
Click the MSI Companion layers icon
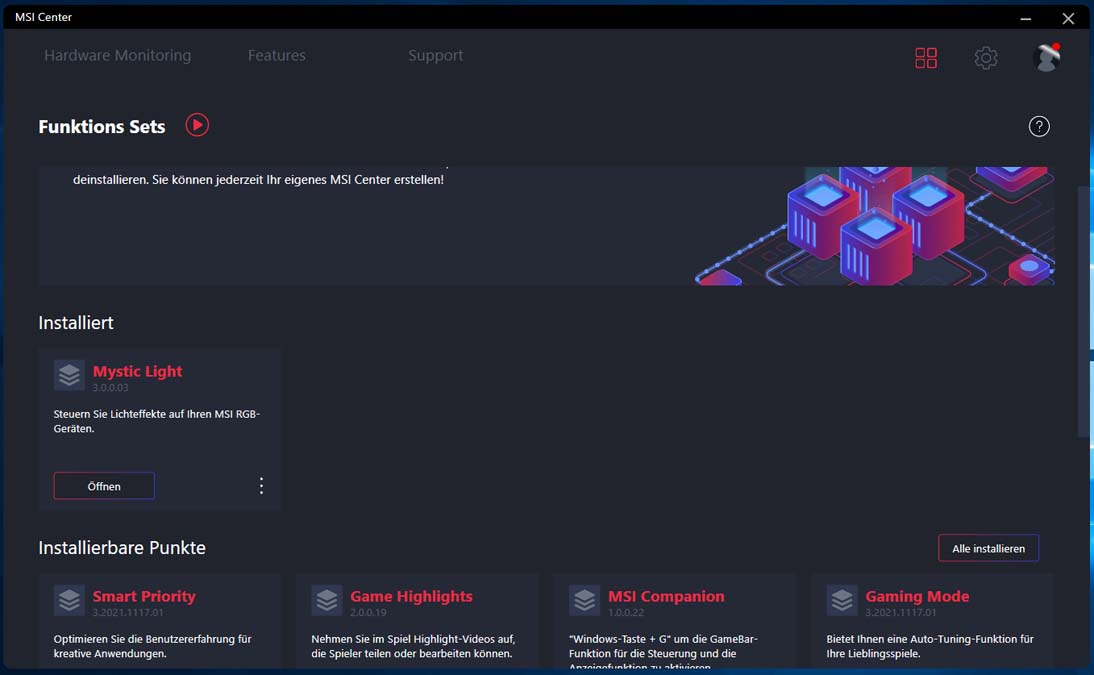click(x=584, y=600)
